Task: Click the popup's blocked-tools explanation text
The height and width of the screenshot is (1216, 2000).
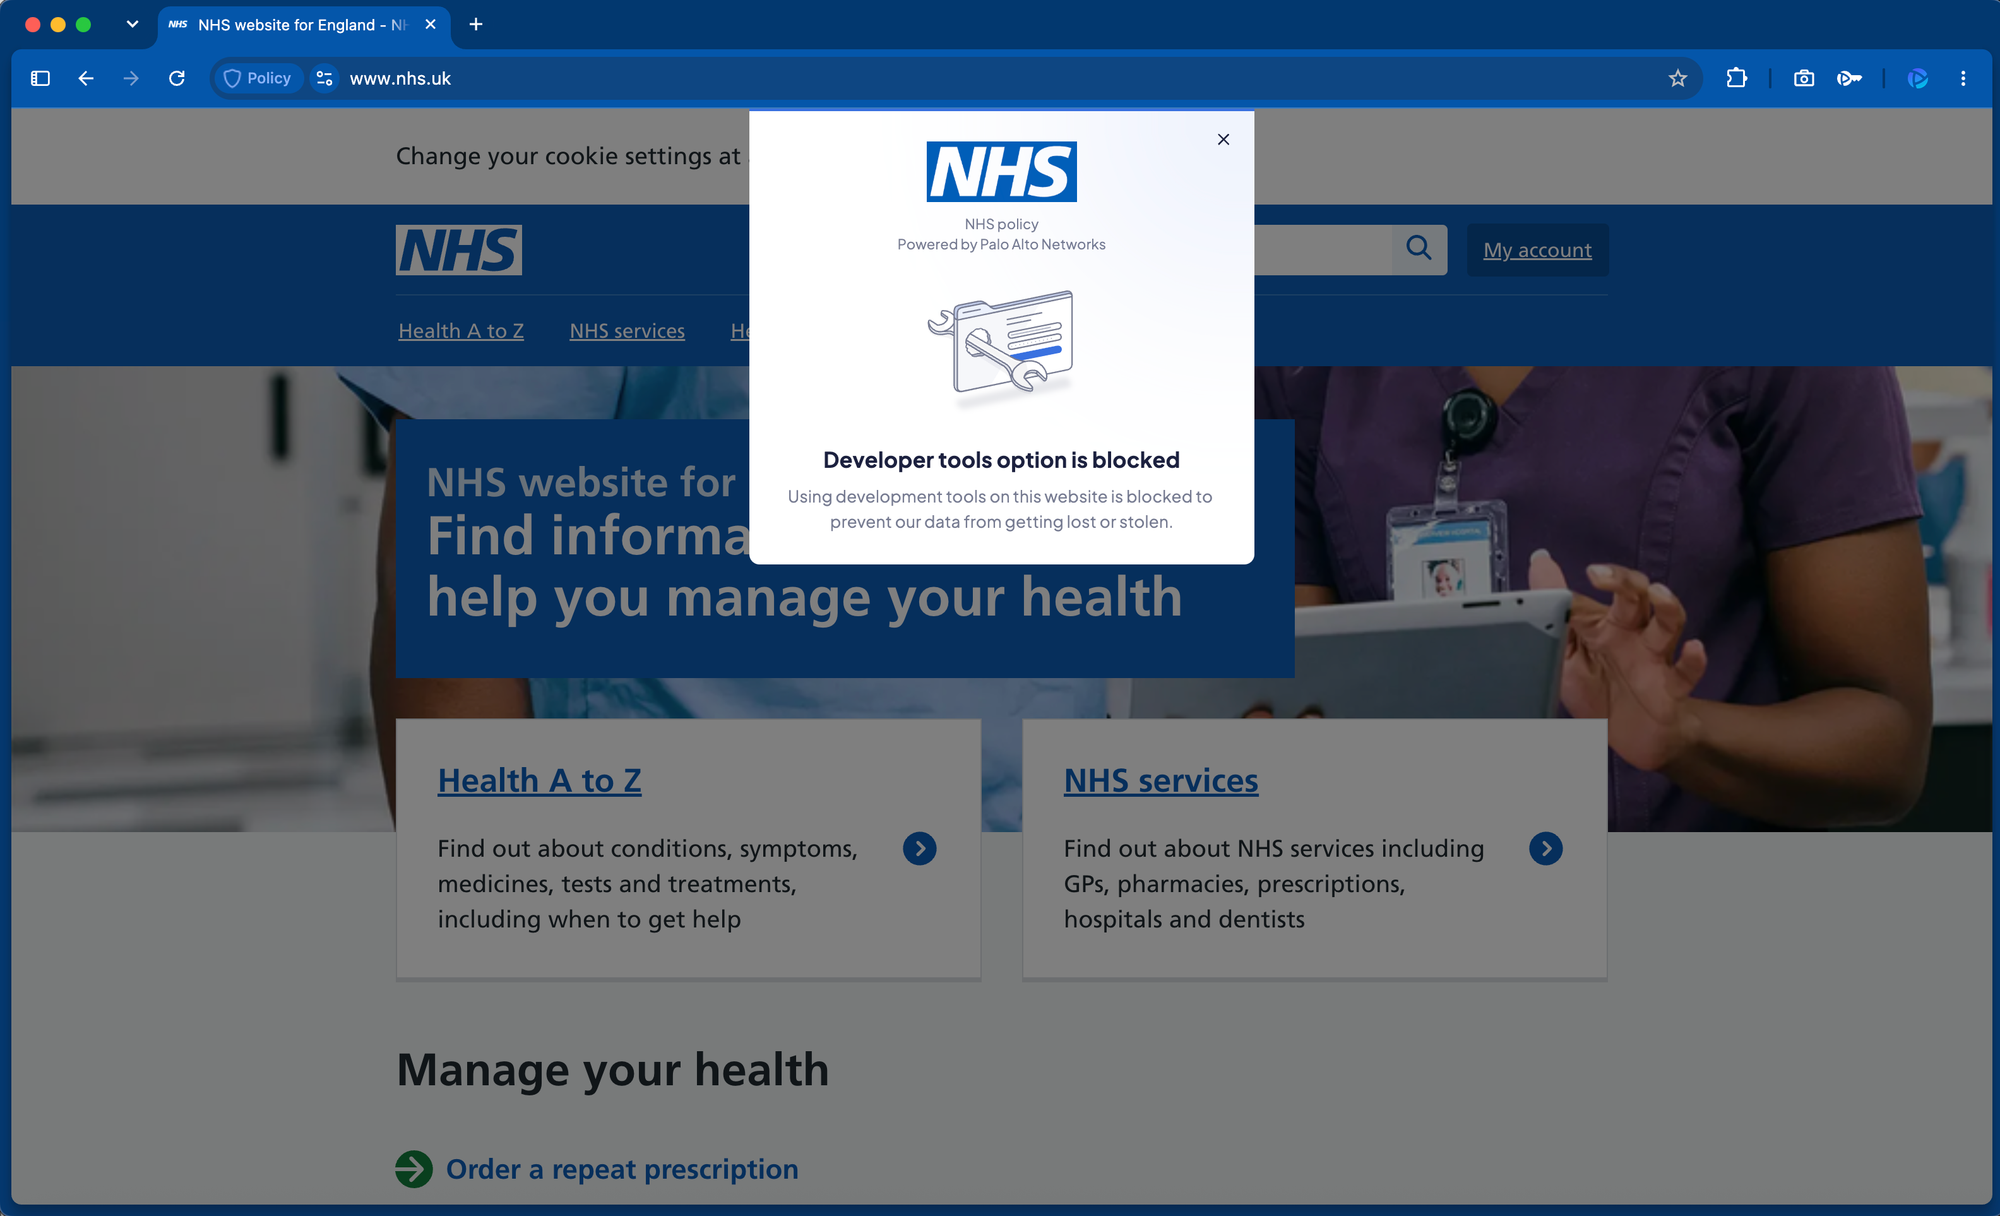Action: coord(1000,509)
